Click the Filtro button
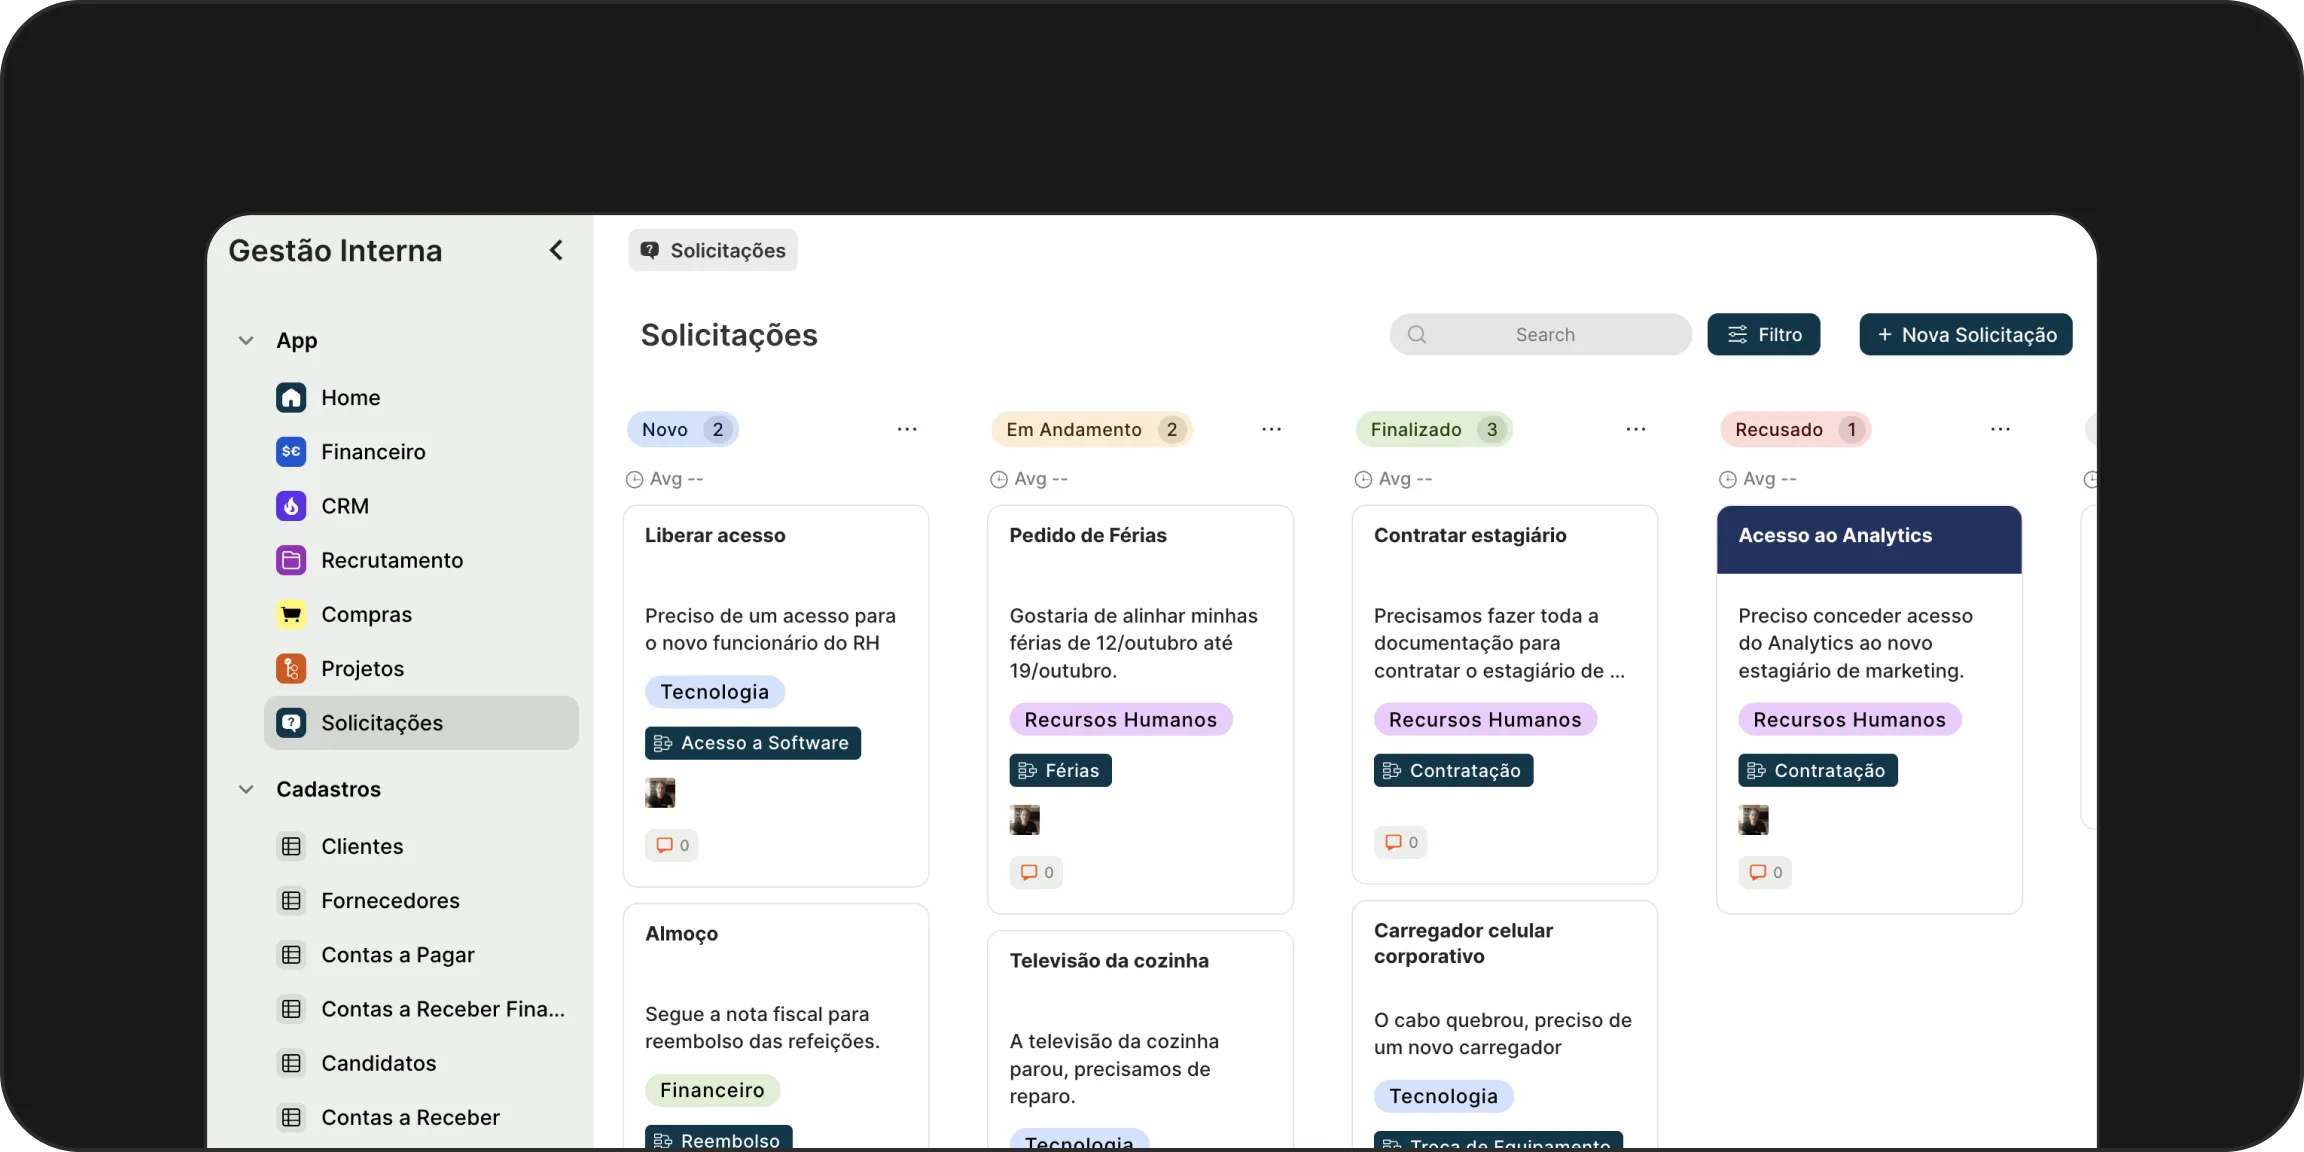The width and height of the screenshot is (2304, 1152). (1764, 334)
